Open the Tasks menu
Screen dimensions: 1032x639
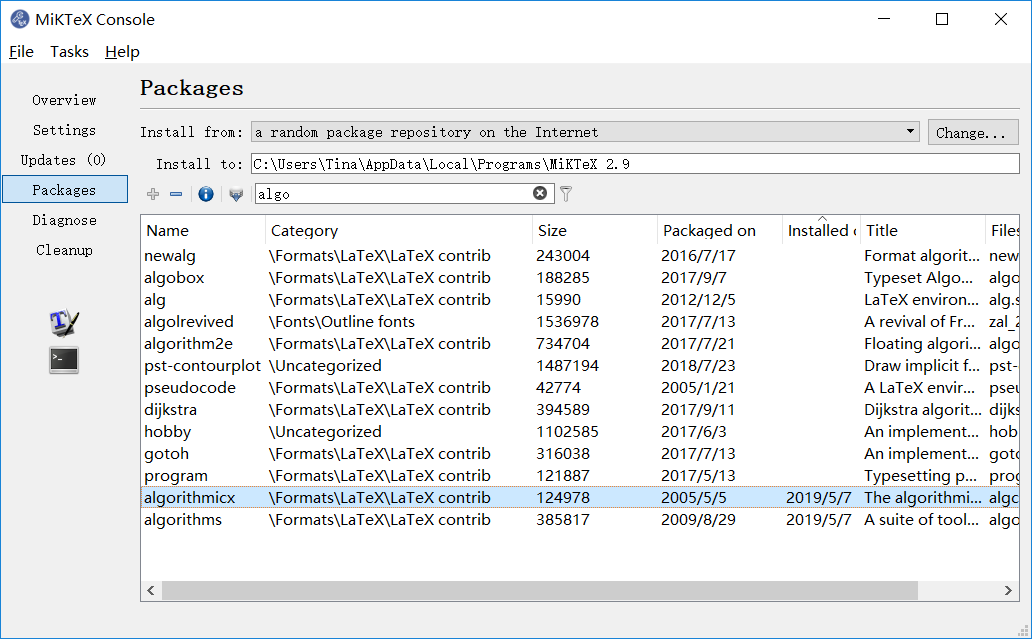[69, 51]
